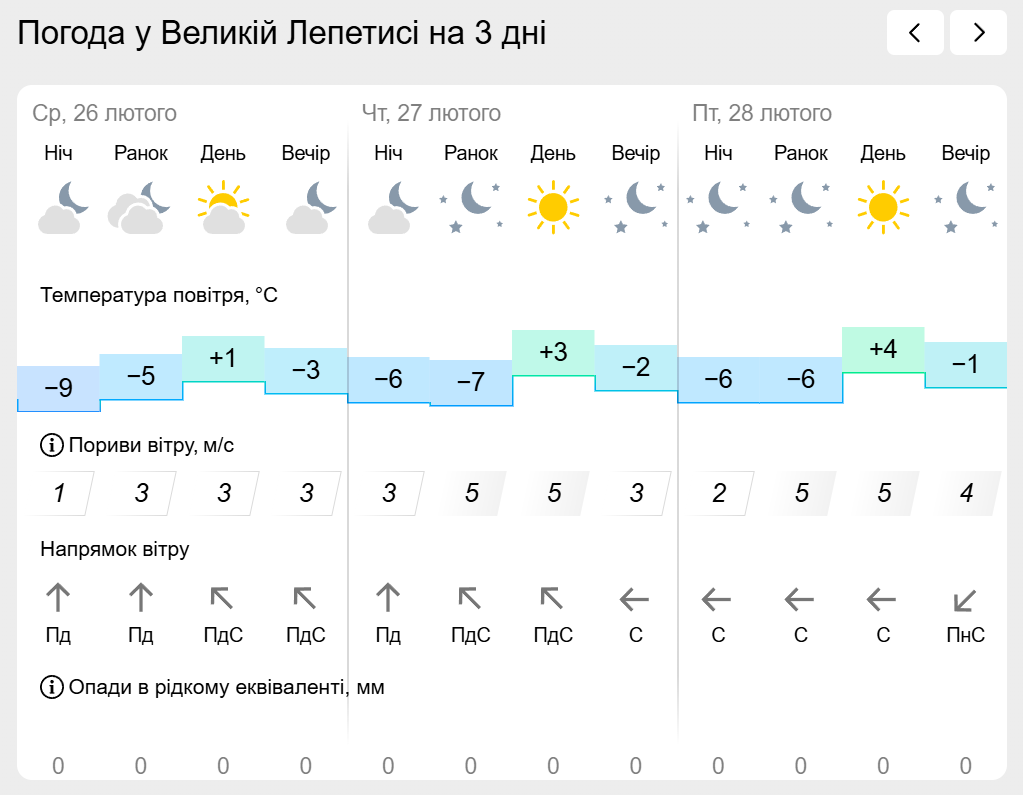The height and width of the screenshot is (795, 1023).
Task: Click the south wind arrow for Wednesday Ніч
Action: point(58,598)
